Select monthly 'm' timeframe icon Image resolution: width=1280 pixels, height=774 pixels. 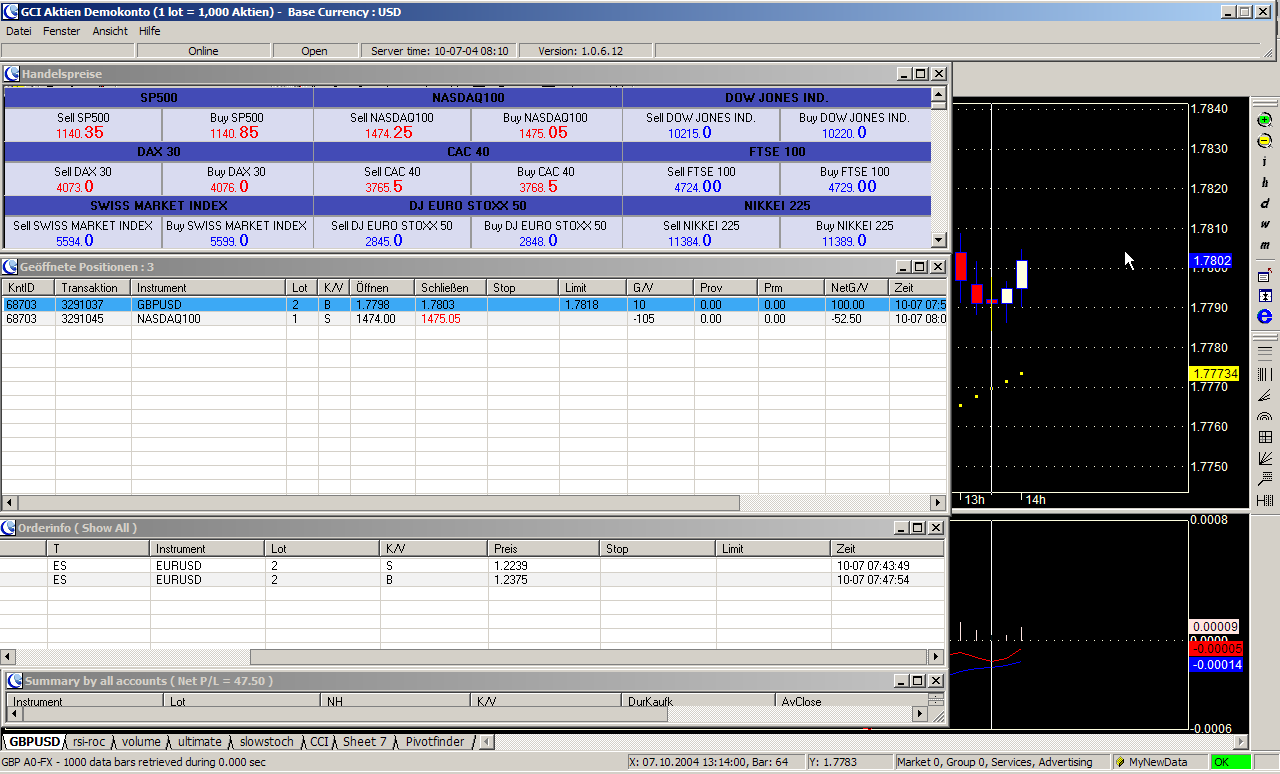click(1264, 245)
